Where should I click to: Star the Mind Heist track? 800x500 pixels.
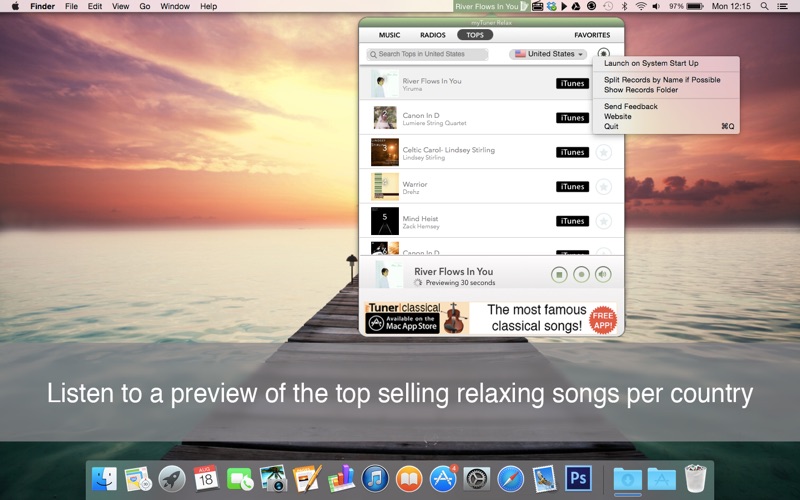(x=604, y=221)
